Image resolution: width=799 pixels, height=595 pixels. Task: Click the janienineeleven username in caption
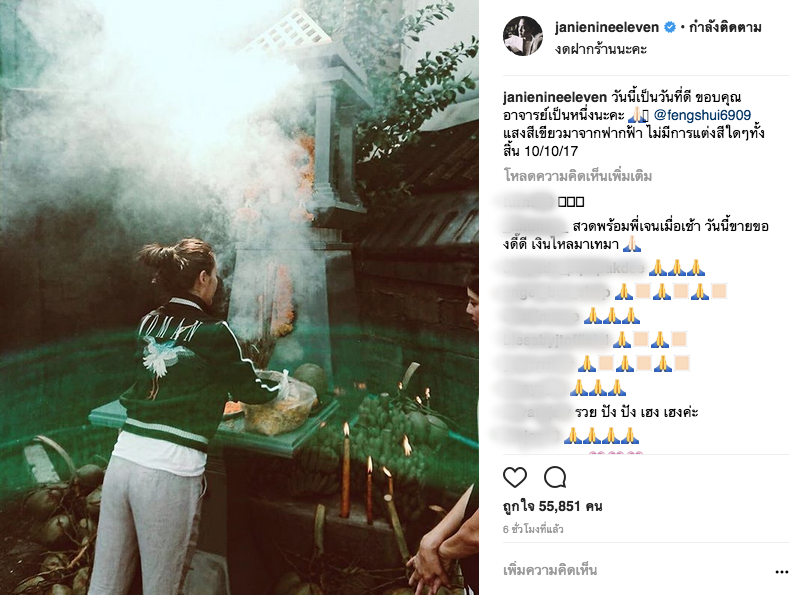point(554,97)
